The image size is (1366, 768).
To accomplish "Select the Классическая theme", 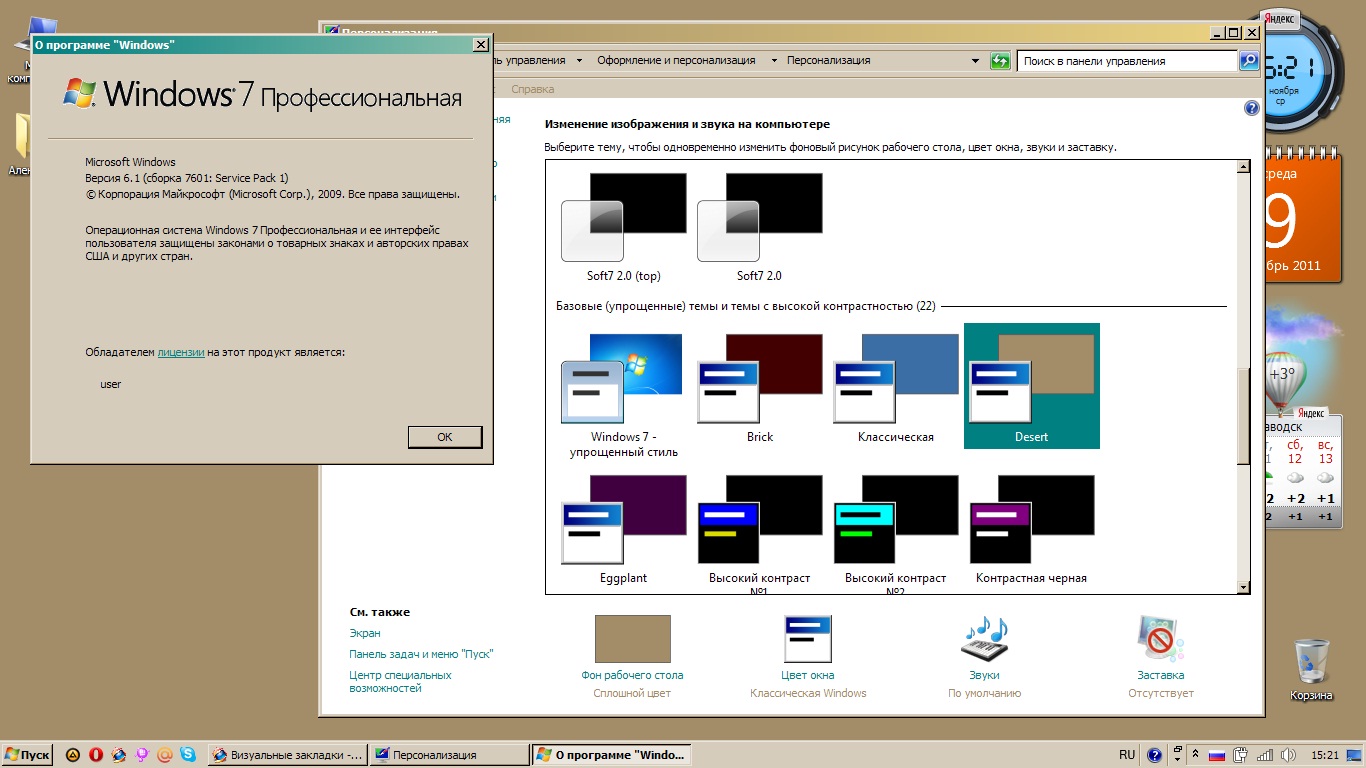I will [896, 388].
